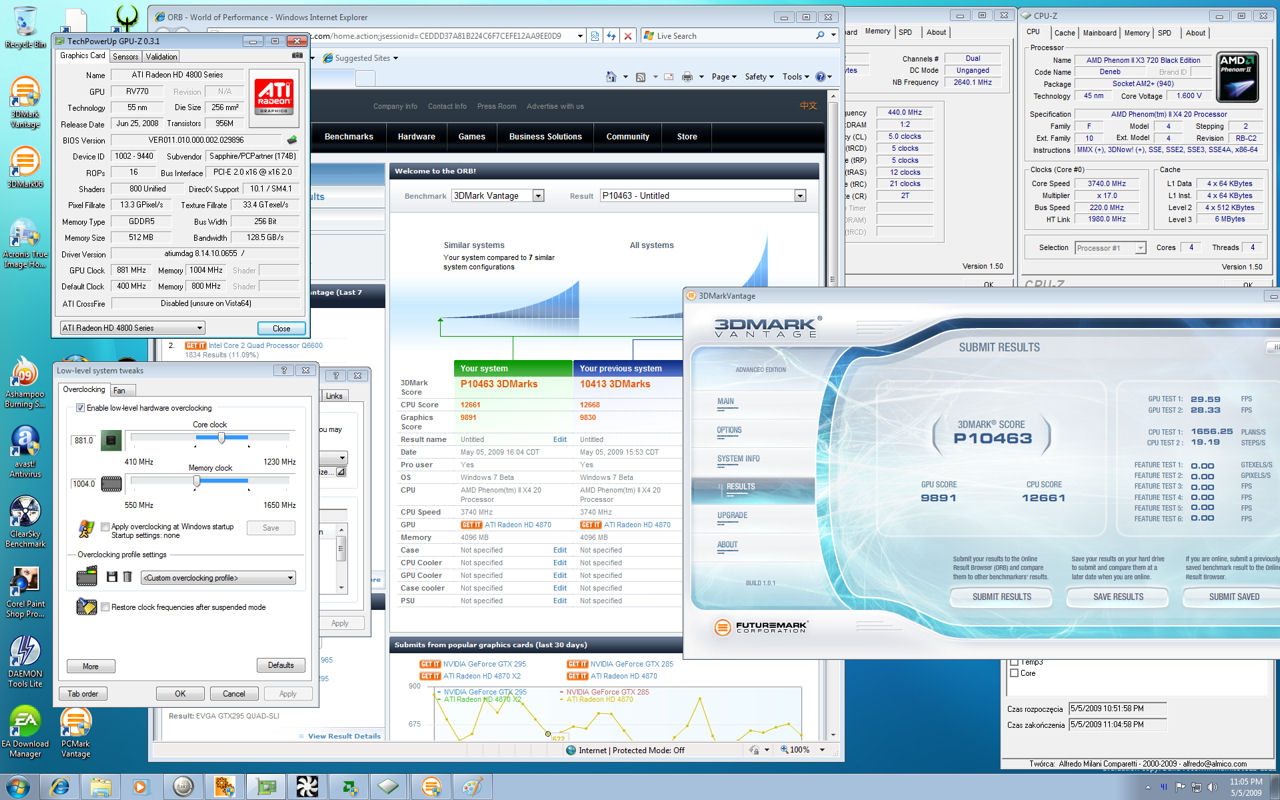This screenshot has height=800, width=1280.
Task: Open the Hardware menu on ORB site
Action: click(416, 137)
